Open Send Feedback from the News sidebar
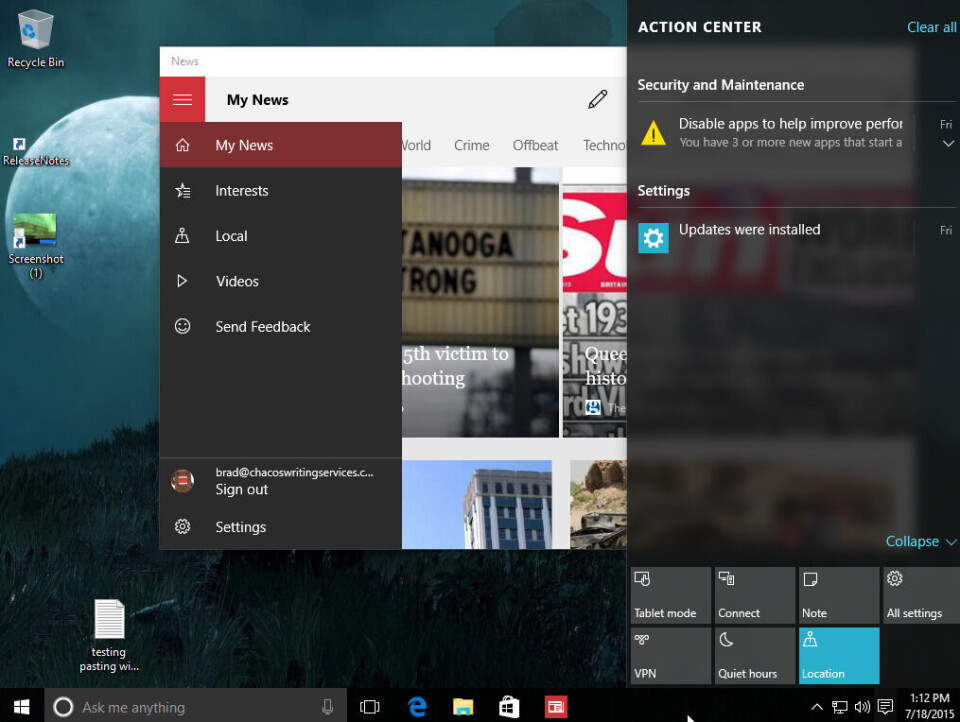Screen dimensions: 960x722 [262, 327]
